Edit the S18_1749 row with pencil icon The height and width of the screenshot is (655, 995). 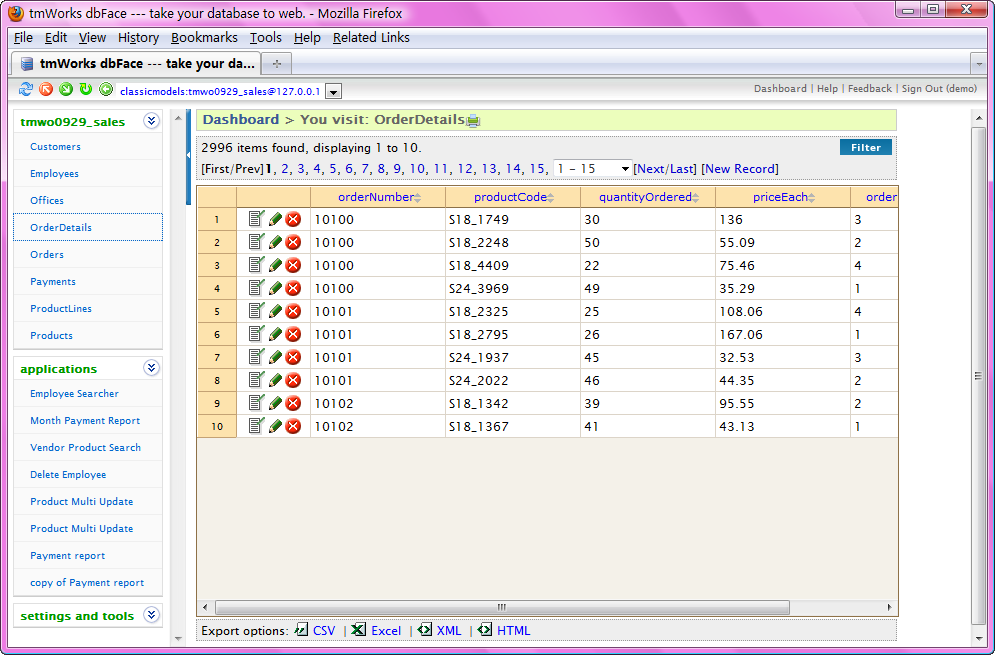click(x=275, y=220)
